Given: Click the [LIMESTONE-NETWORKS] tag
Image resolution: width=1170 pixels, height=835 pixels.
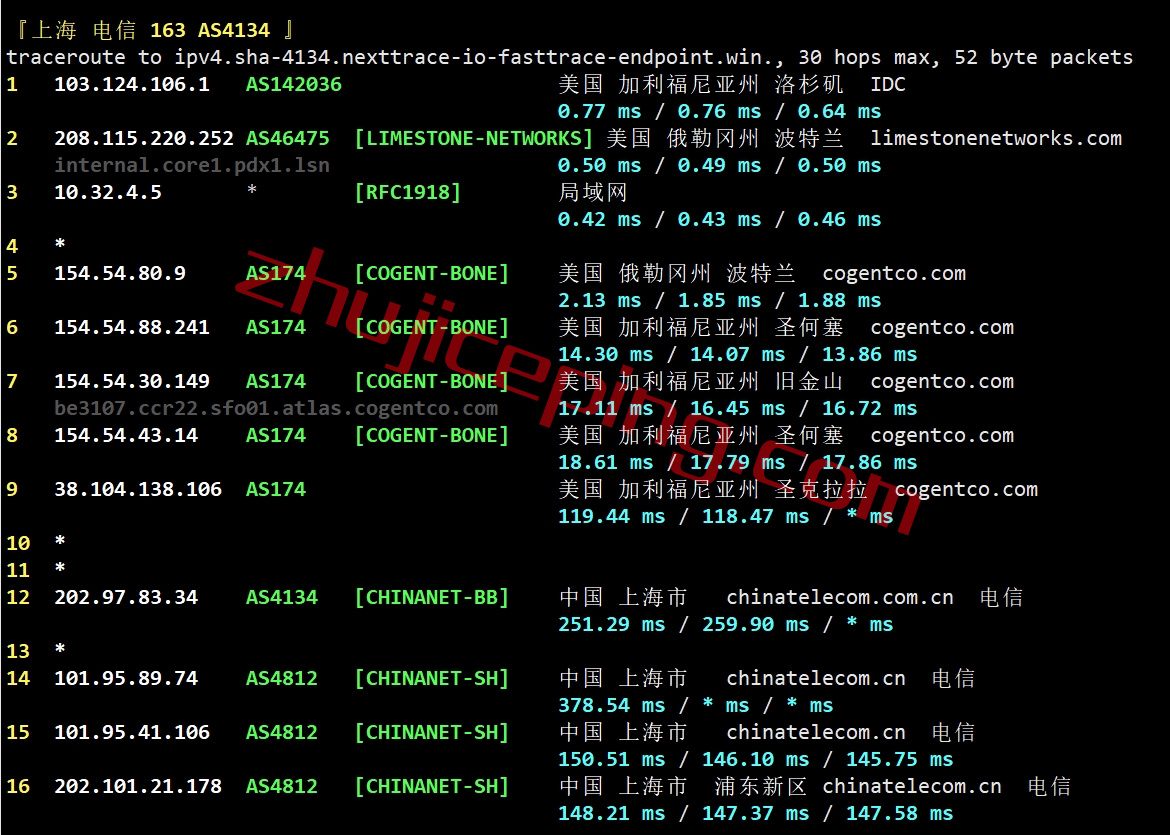Looking at the screenshot, I should click(474, 138).
